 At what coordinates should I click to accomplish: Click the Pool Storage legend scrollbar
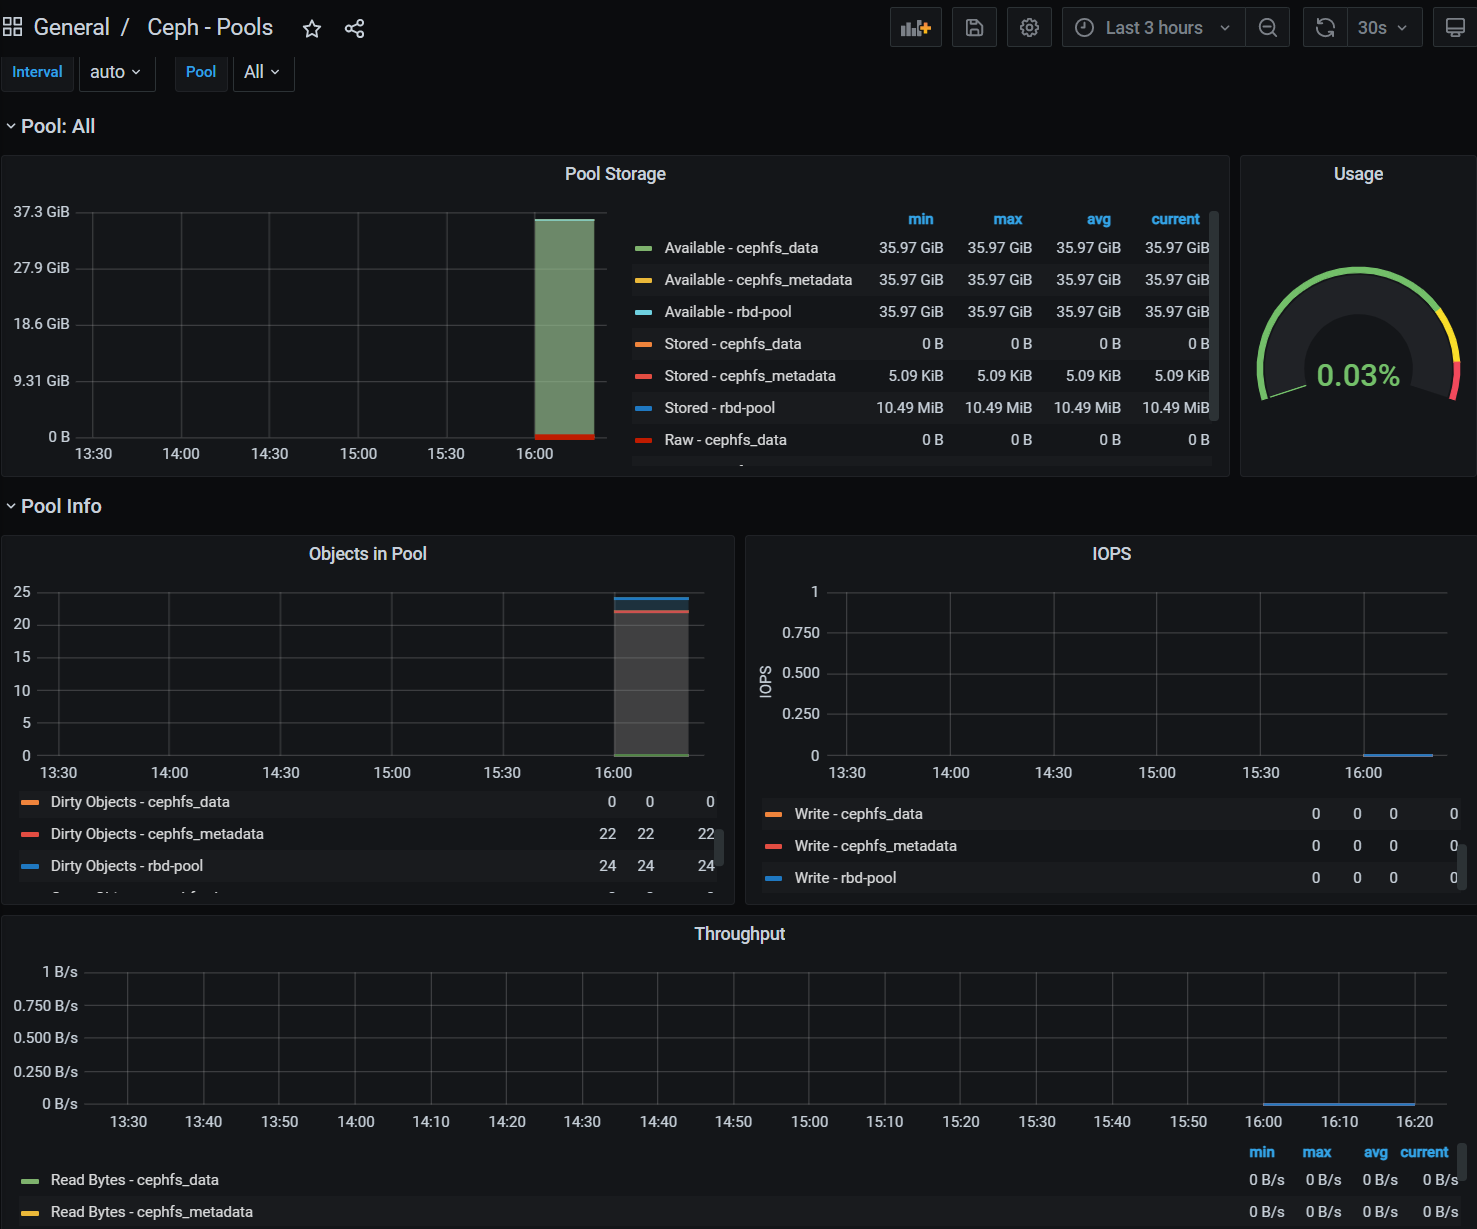(x=1214, y=316)
